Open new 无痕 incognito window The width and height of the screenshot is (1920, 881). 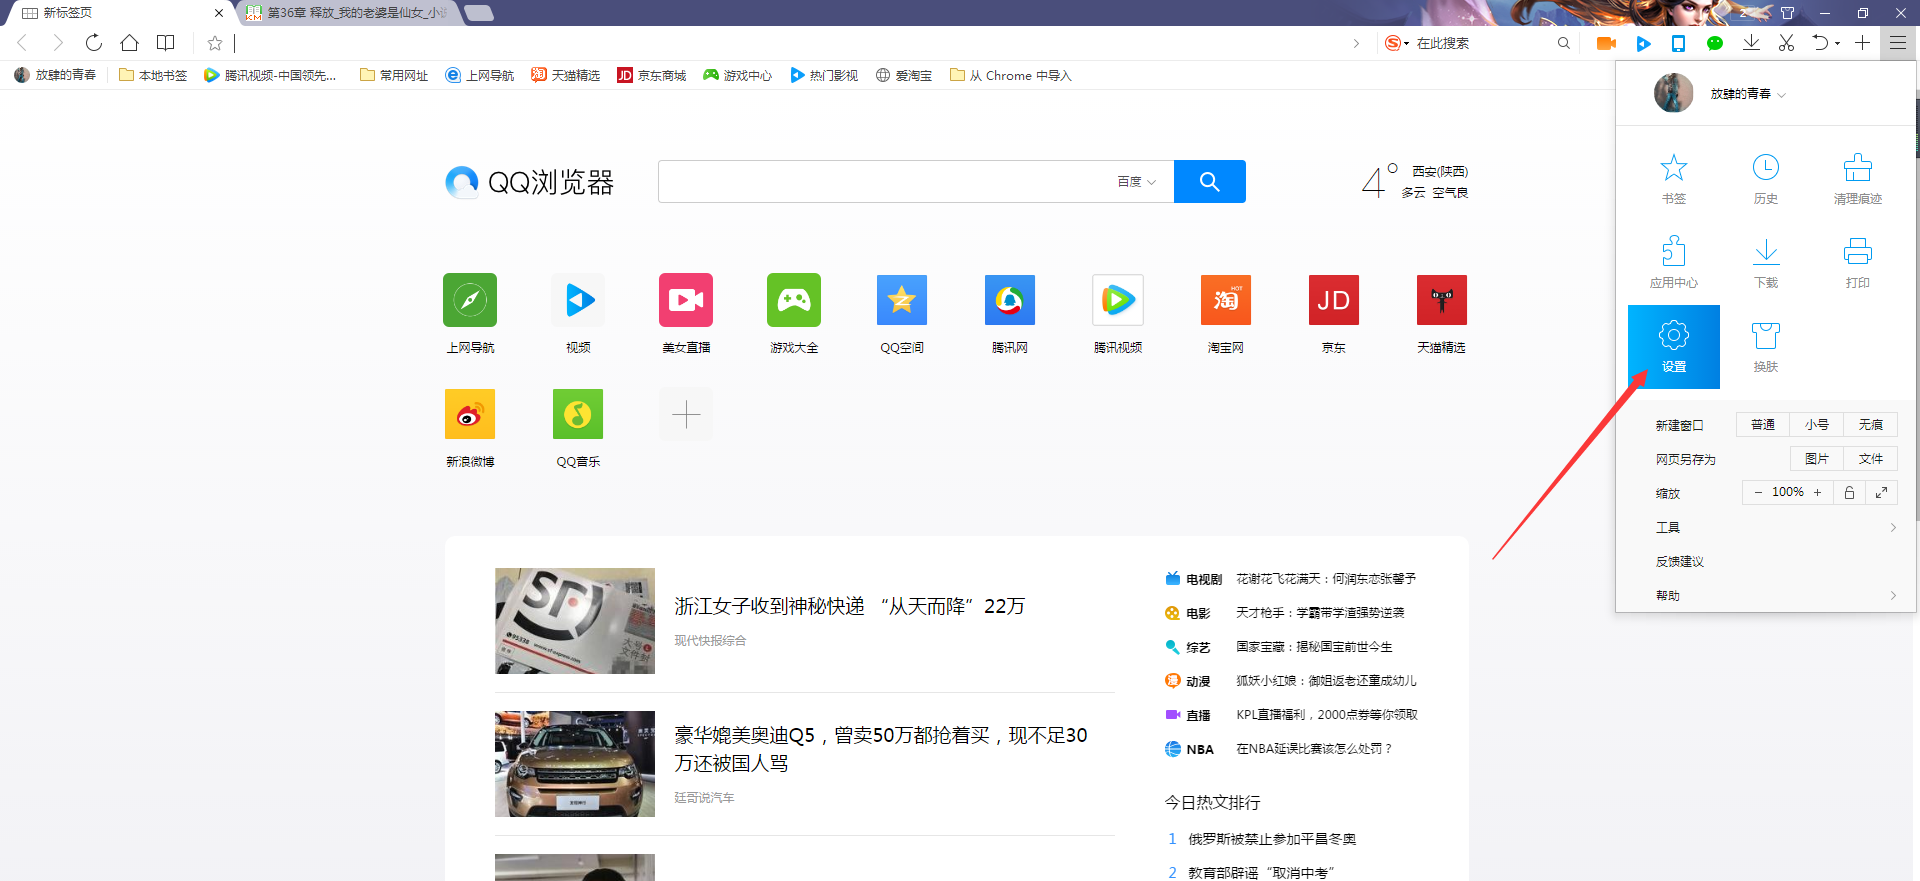click(1871, 425)
